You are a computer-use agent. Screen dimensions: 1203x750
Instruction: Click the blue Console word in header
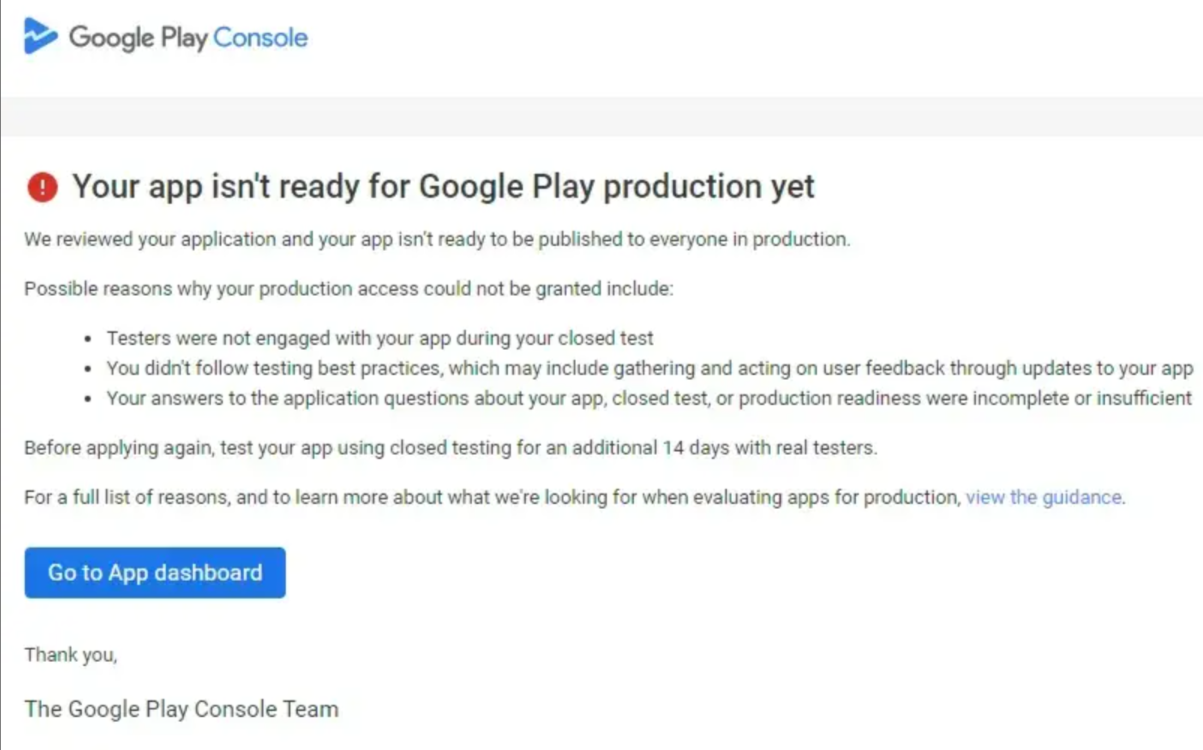(x=260, y=38)
